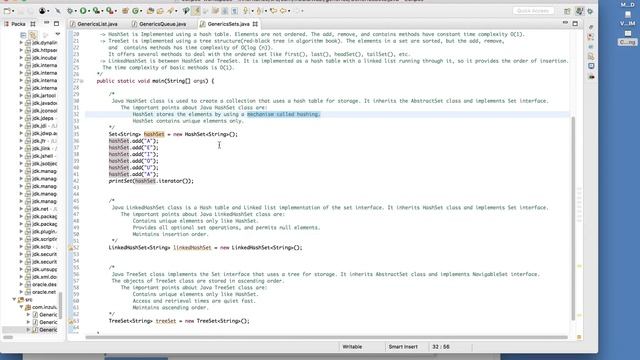
Task: Click Collapse All in Package Explorer
Action: pos(23,35)
